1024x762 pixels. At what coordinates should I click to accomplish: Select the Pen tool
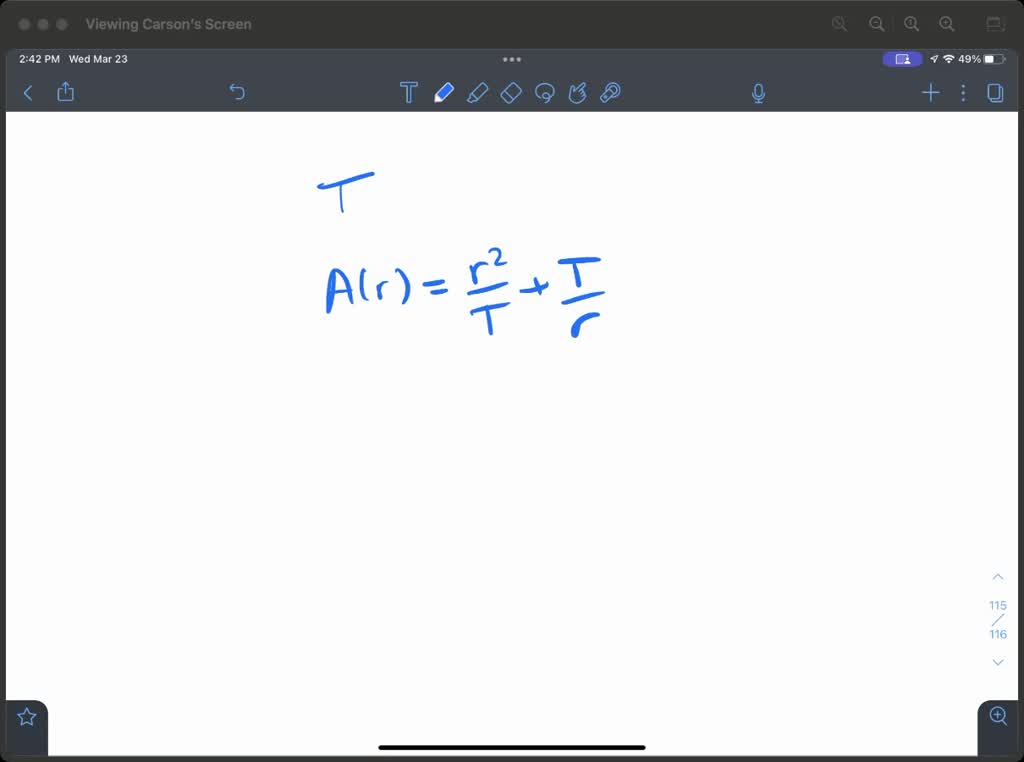(444, 92)
